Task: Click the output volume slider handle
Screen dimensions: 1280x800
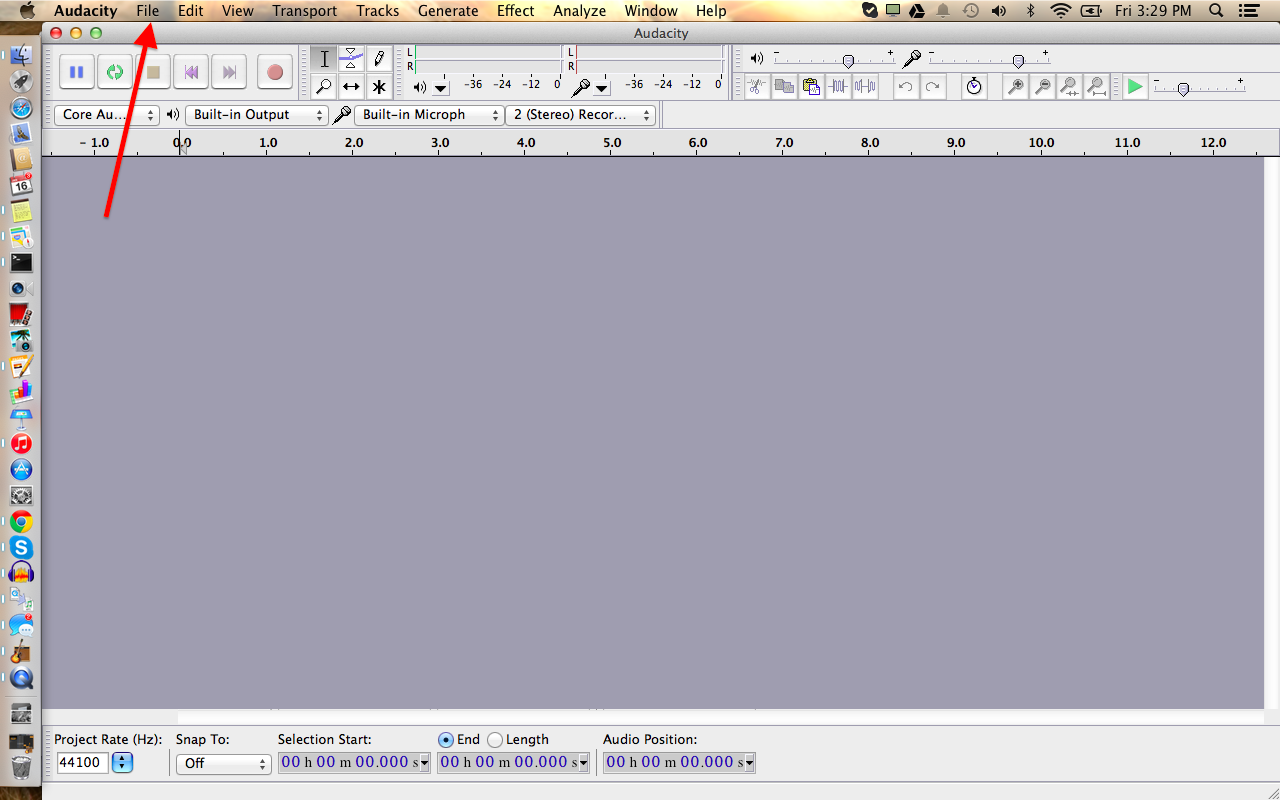Action: tap(848, 61)
